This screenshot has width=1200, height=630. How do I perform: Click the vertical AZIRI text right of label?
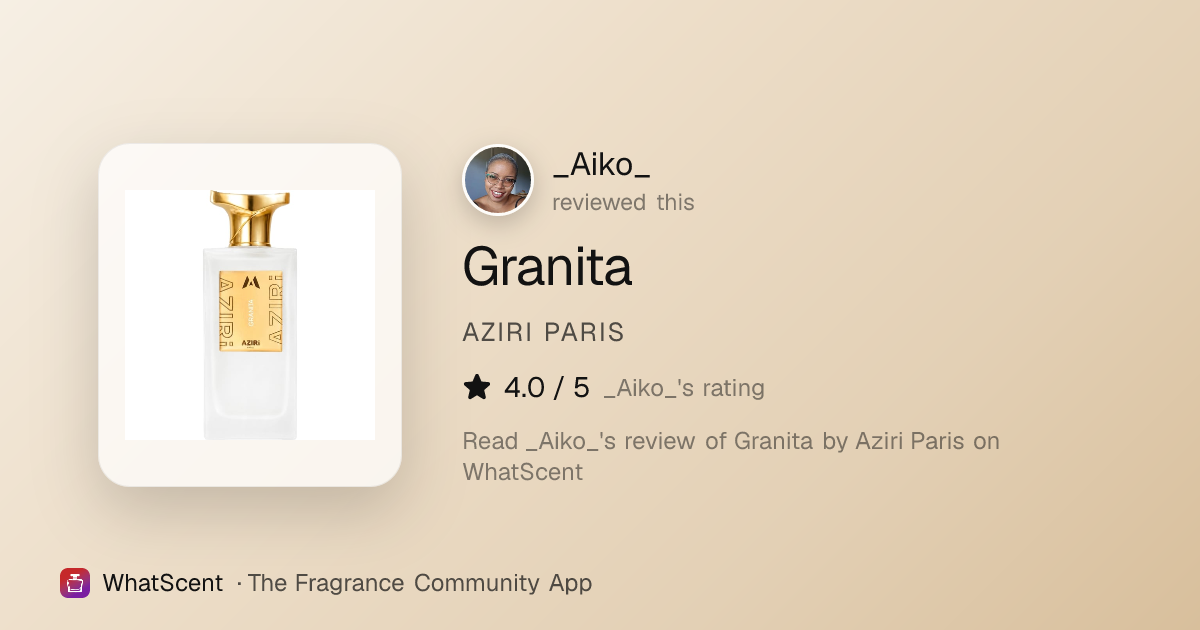(276, 310)
